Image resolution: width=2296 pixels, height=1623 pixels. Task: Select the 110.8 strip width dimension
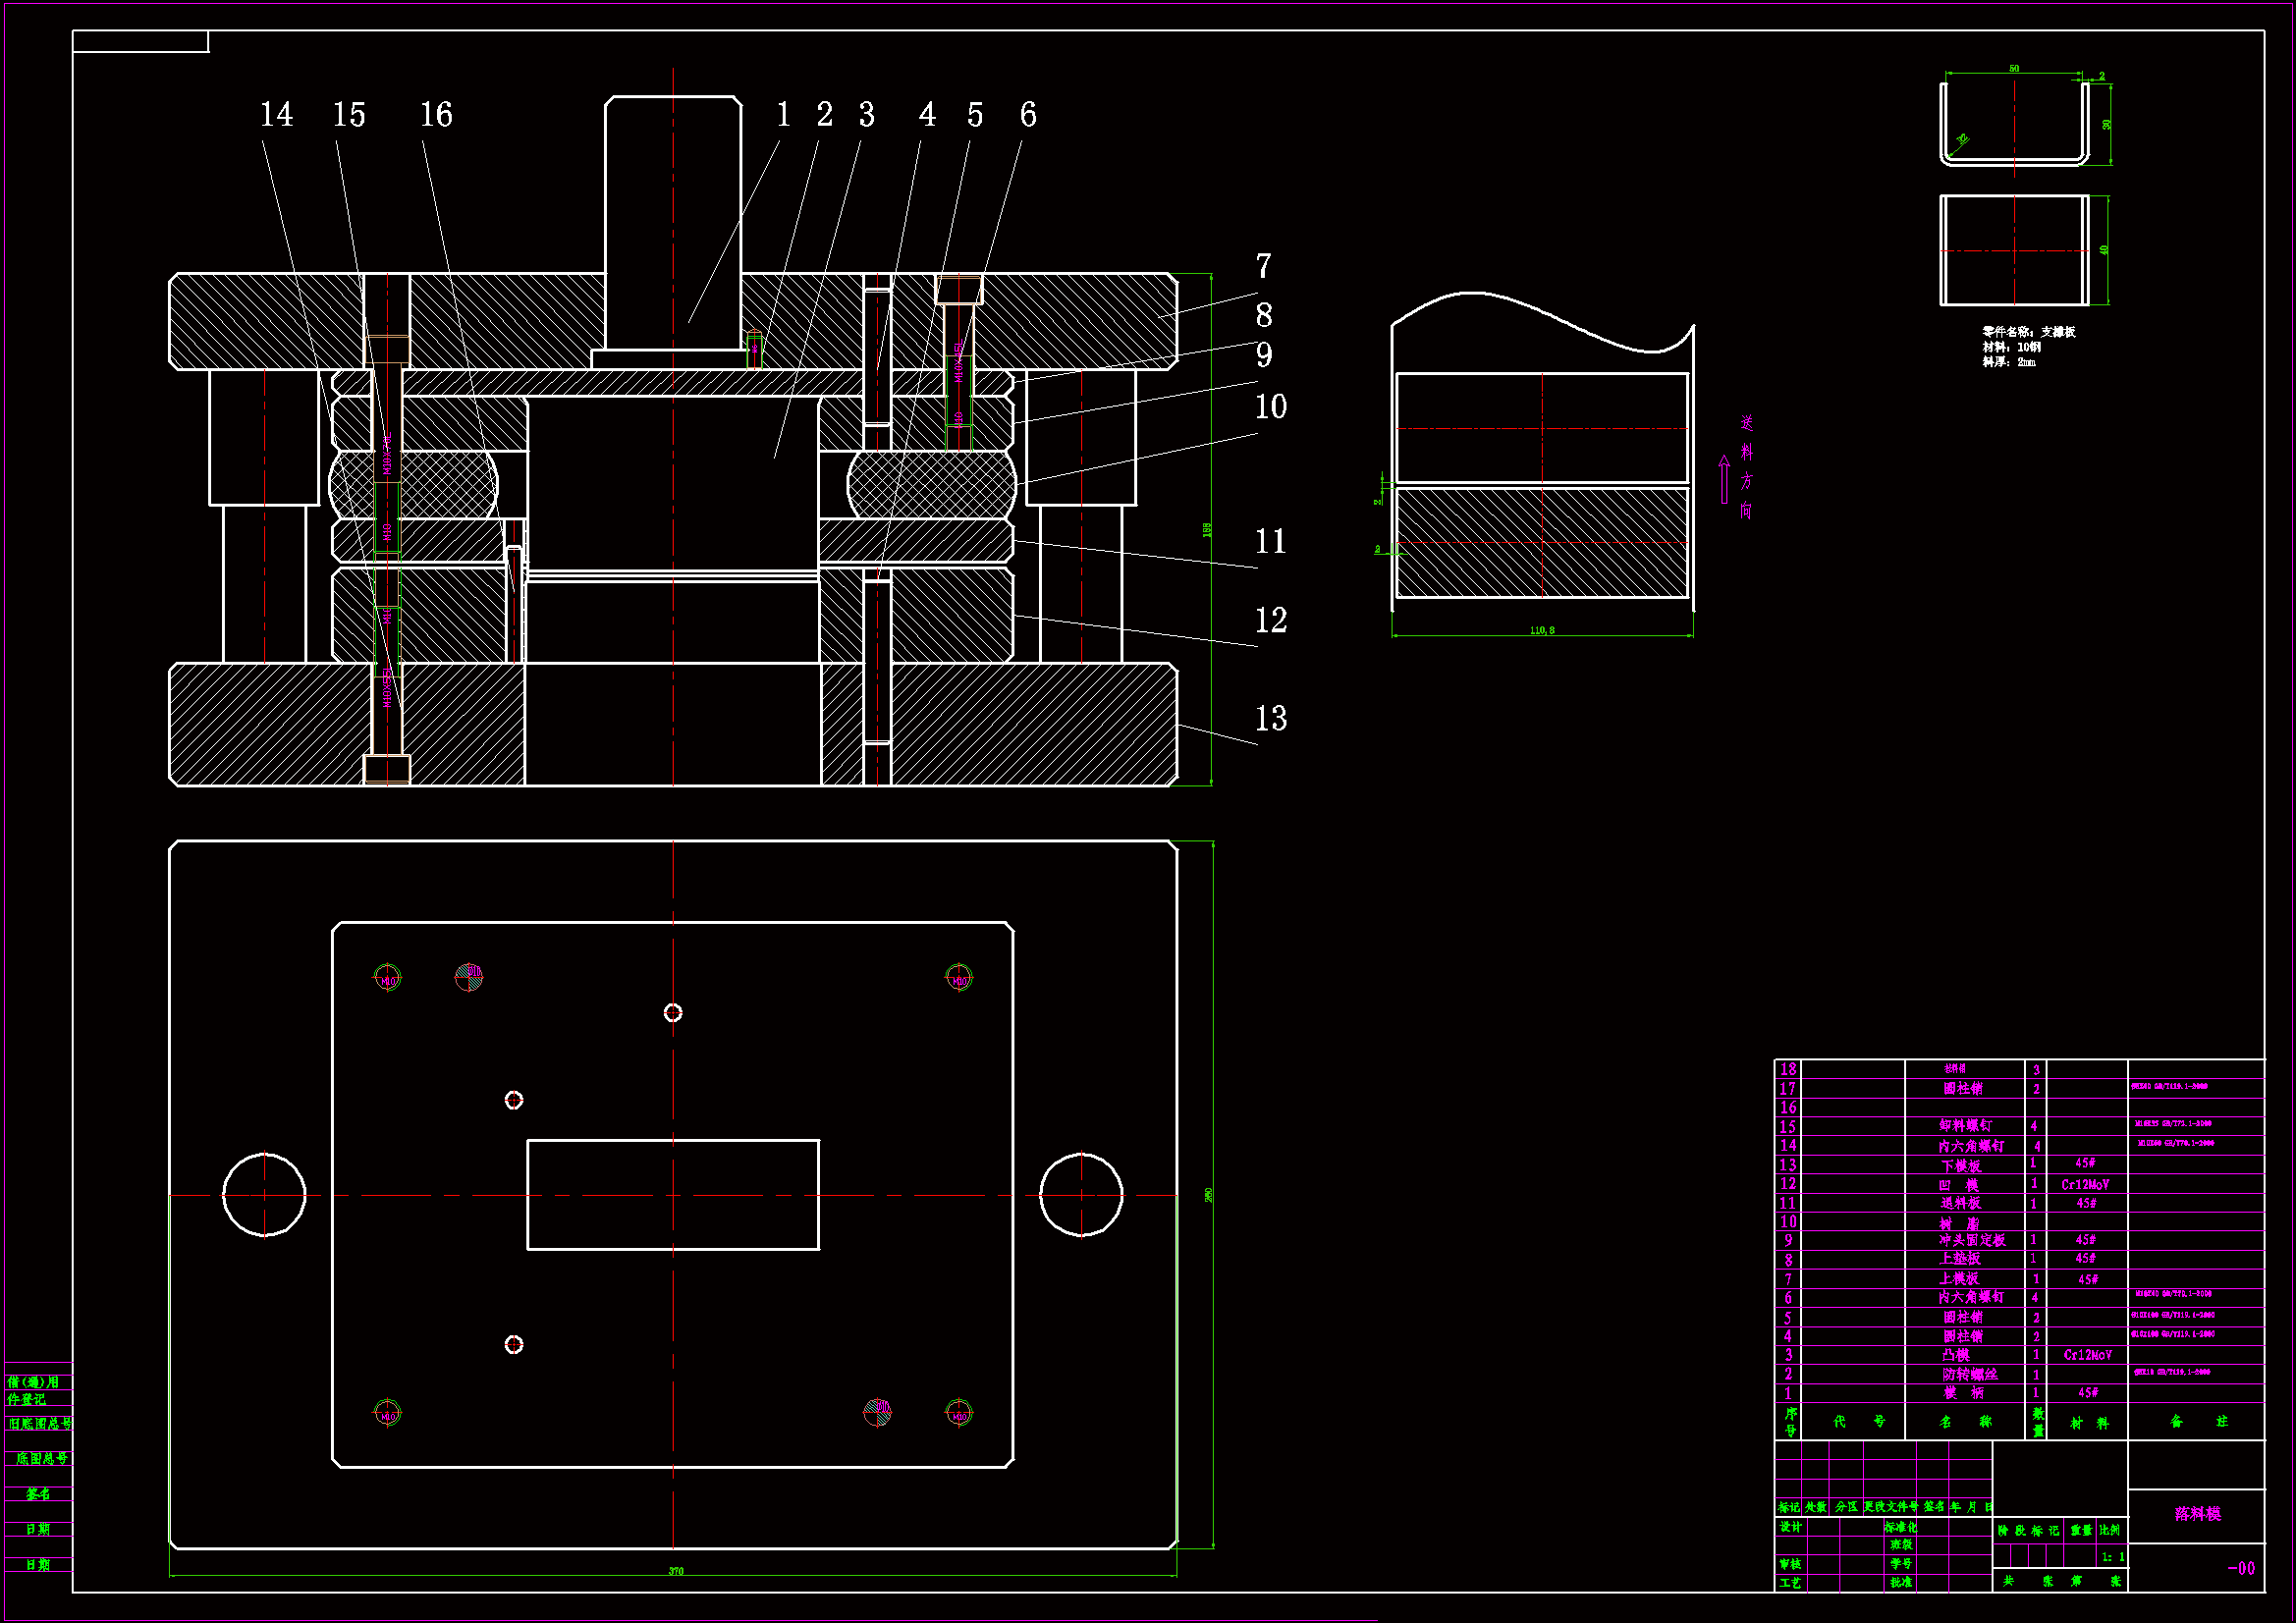pyautogui.click(x=1542, y=631)
